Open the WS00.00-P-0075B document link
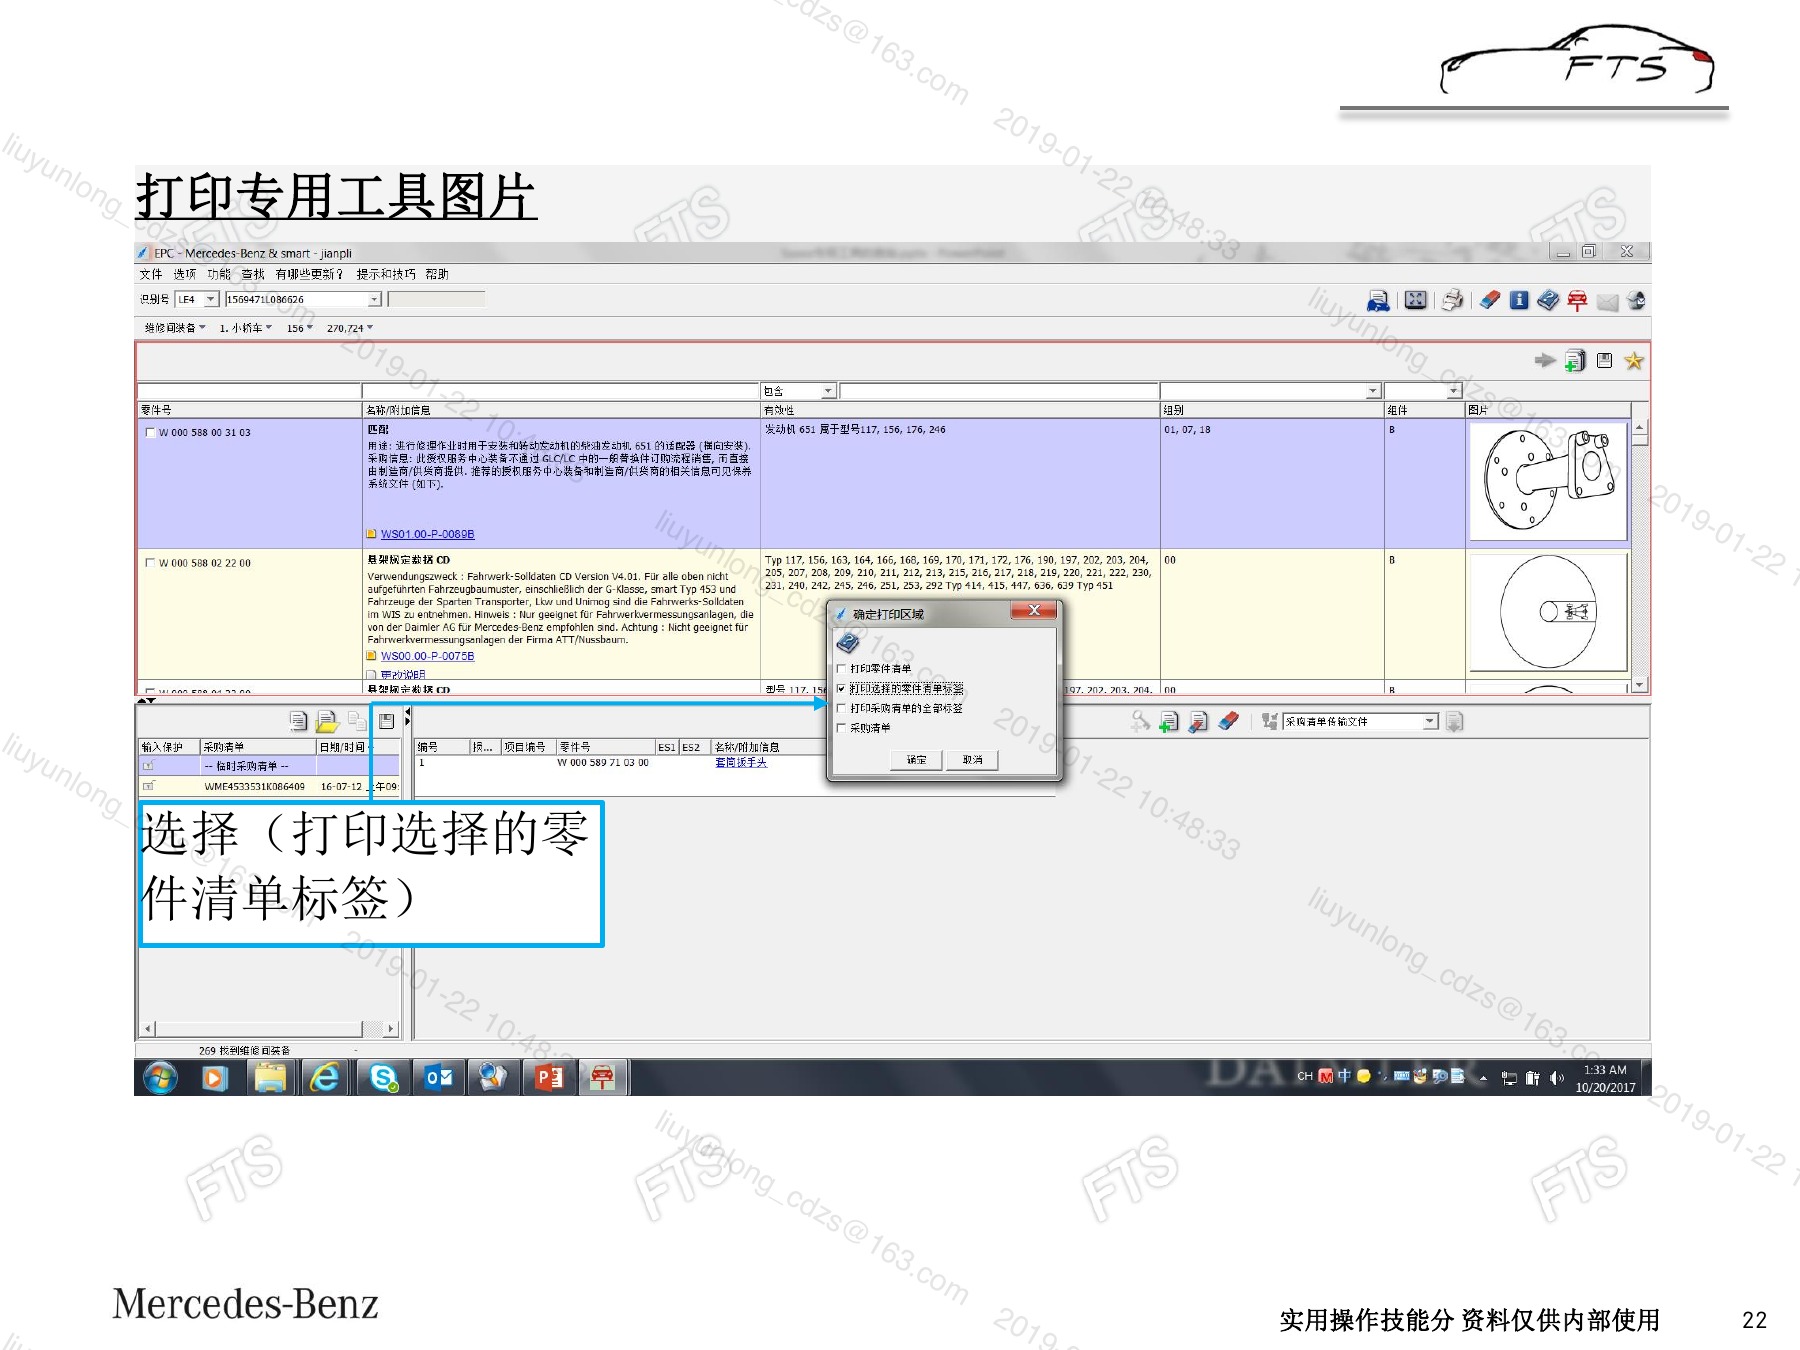This screenshot has width=1800, height=1350. click(427, 656)
